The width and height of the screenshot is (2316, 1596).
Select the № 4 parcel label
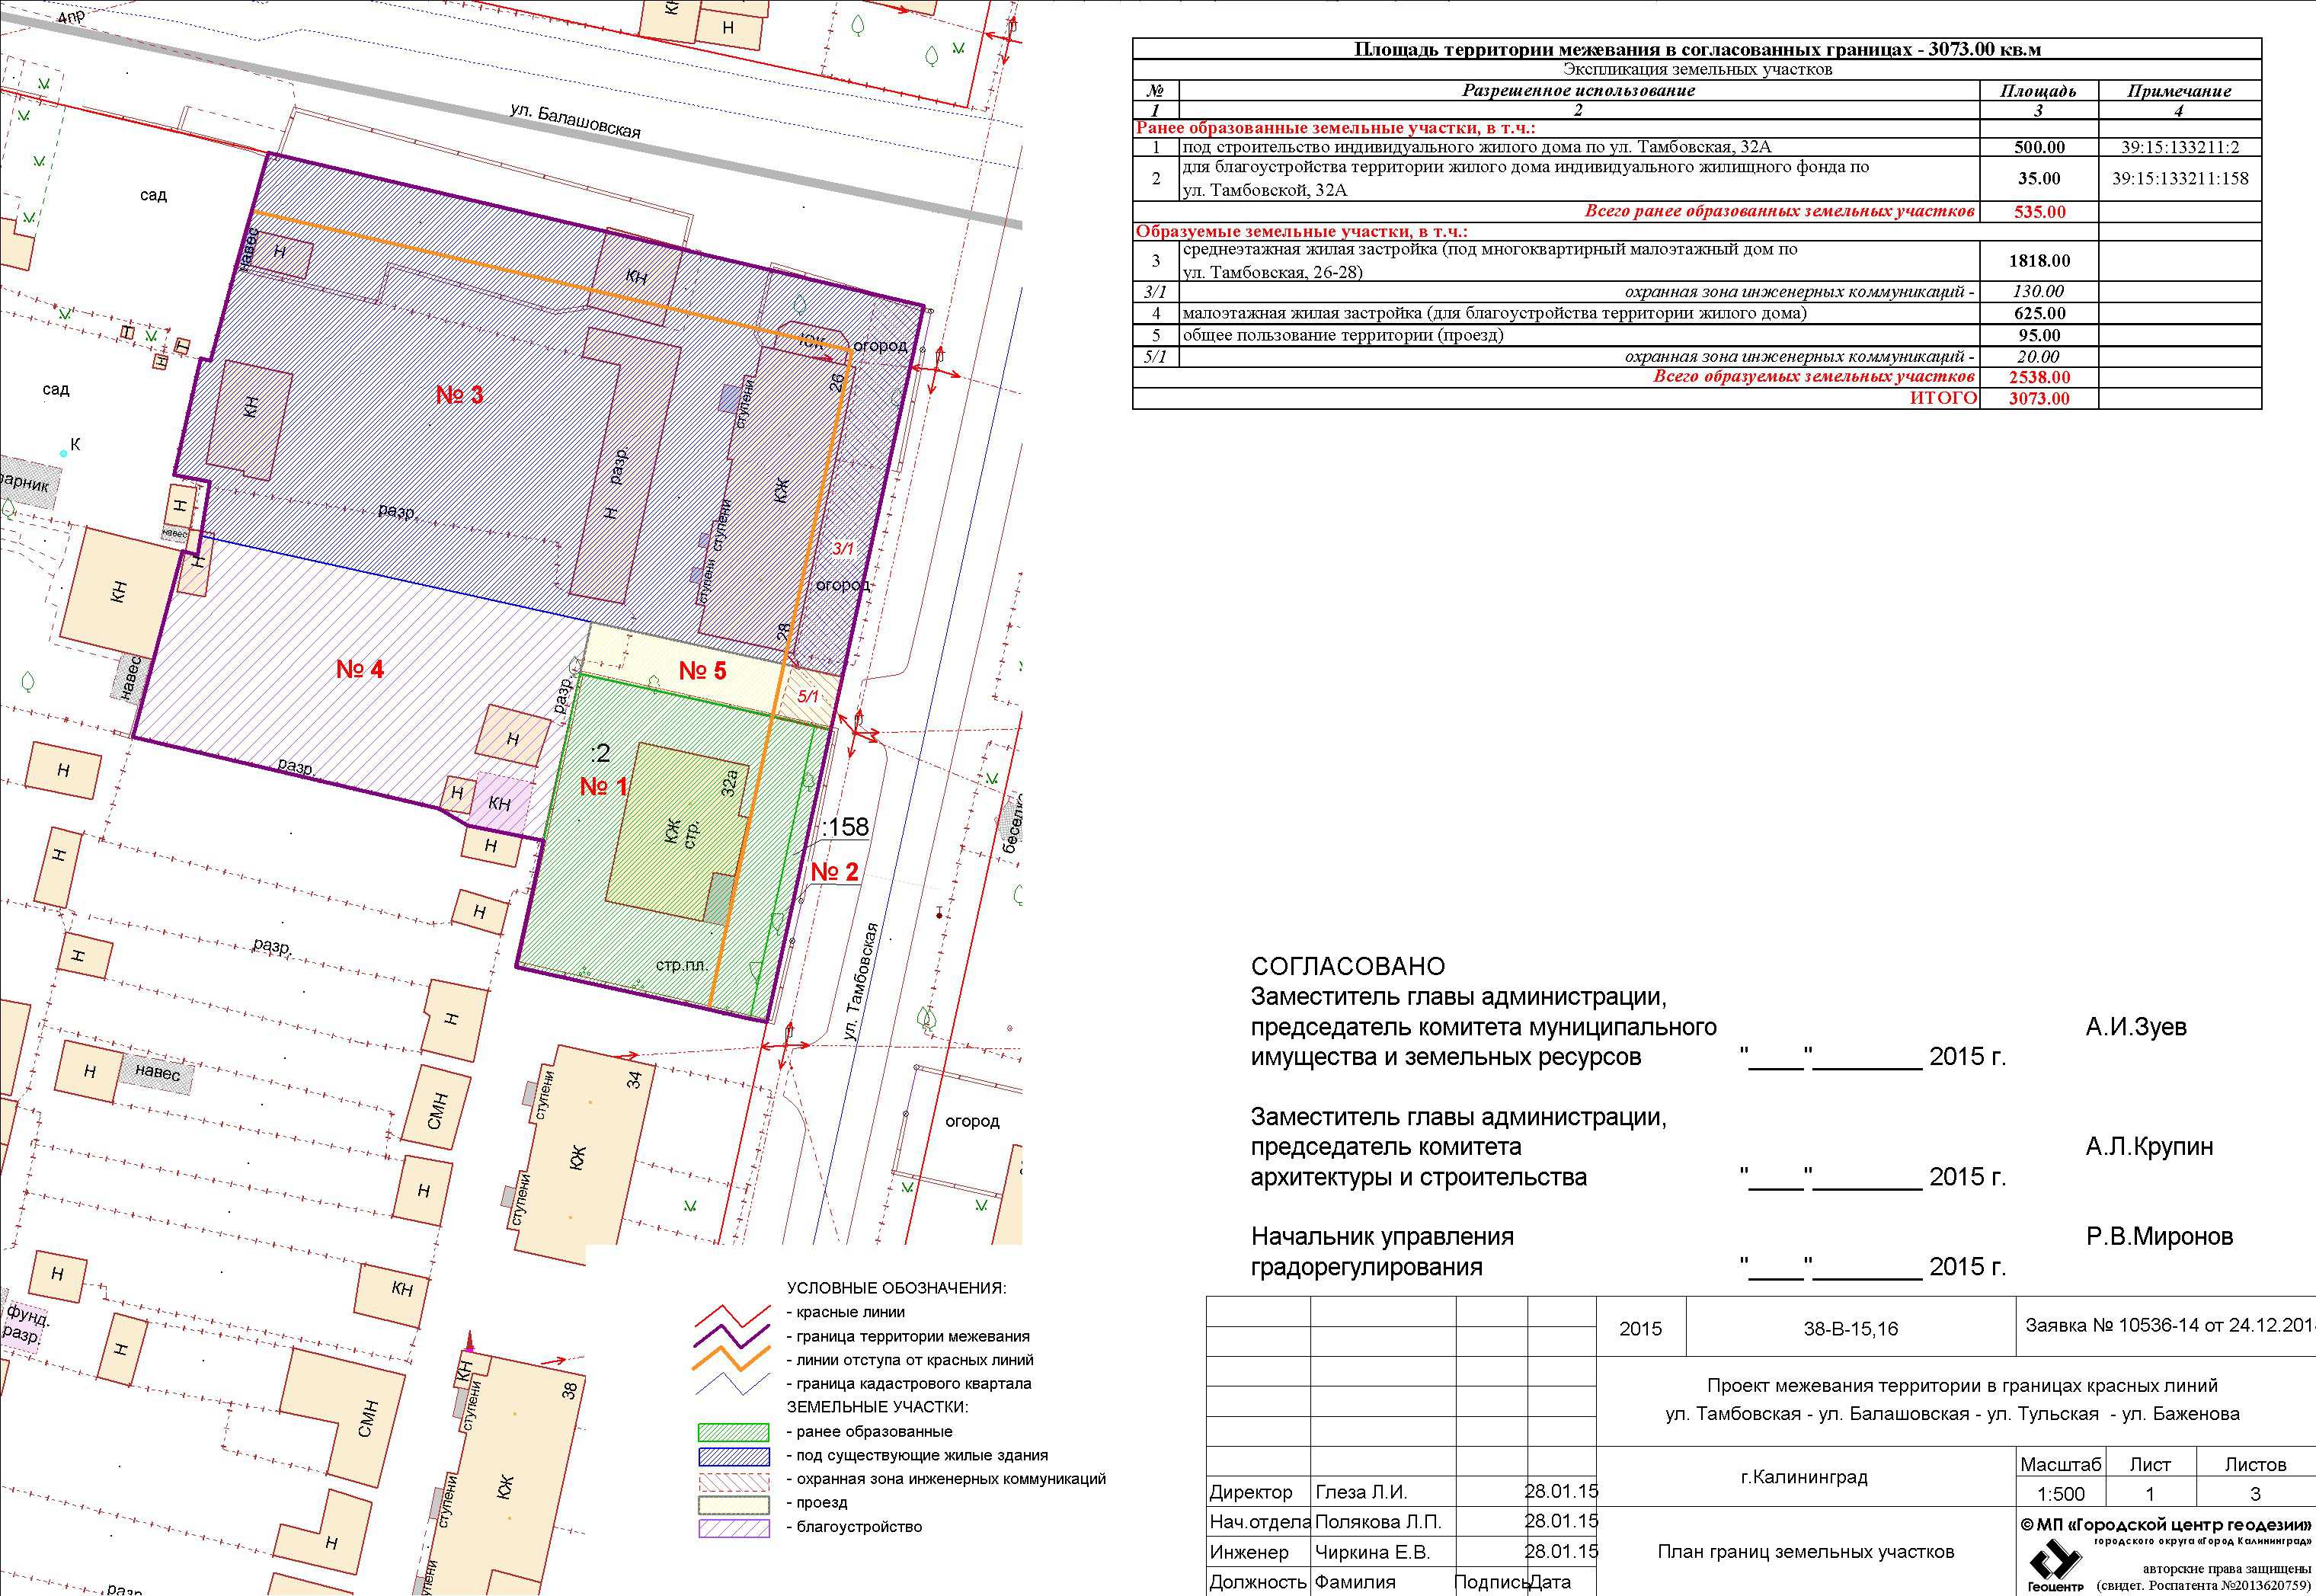360,669
